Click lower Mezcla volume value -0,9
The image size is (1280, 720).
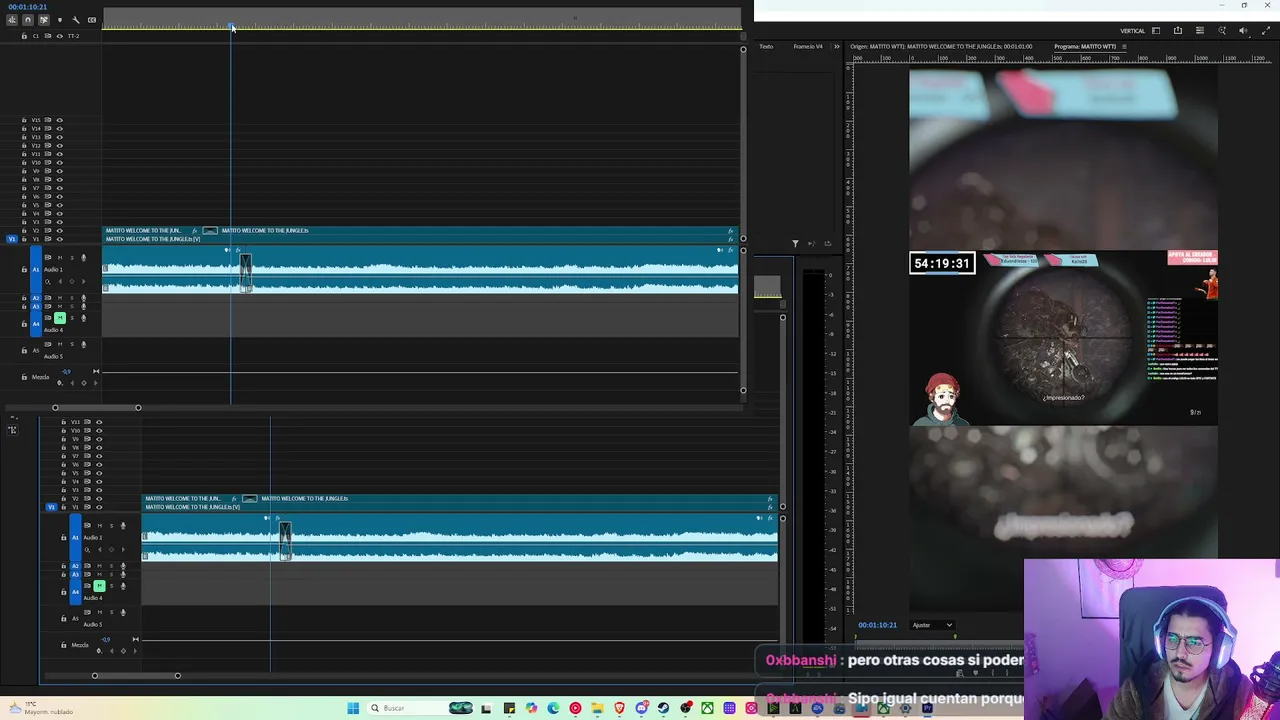click(x=105, y=639)
